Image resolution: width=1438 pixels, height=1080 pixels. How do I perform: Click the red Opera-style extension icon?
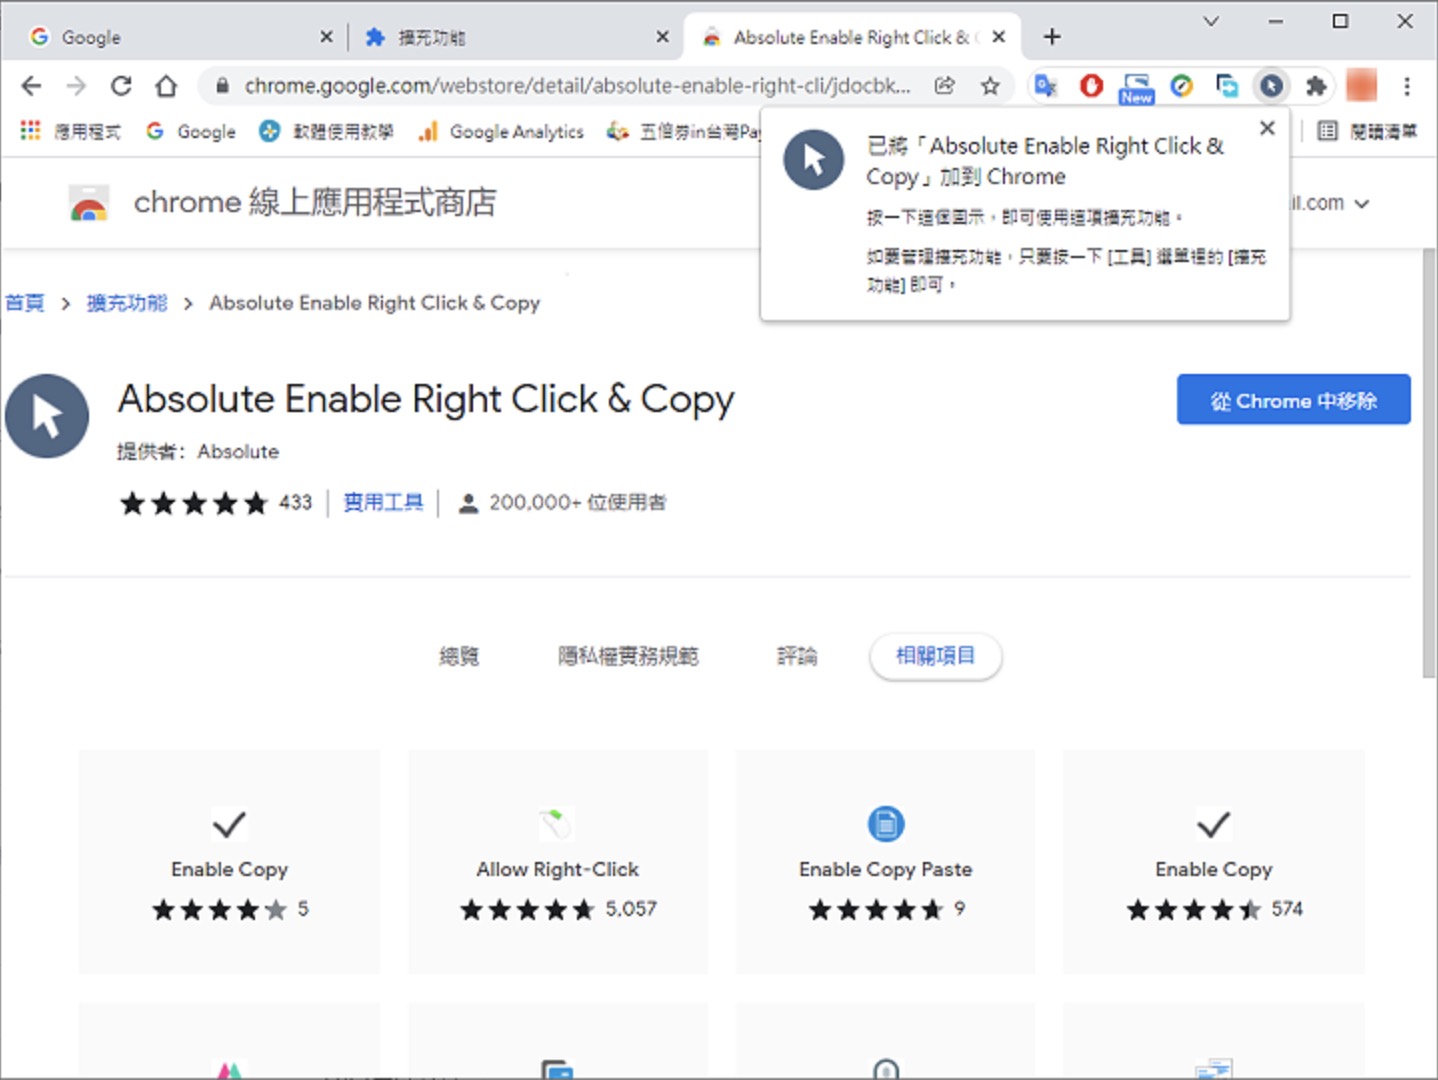click(1091, 86)
